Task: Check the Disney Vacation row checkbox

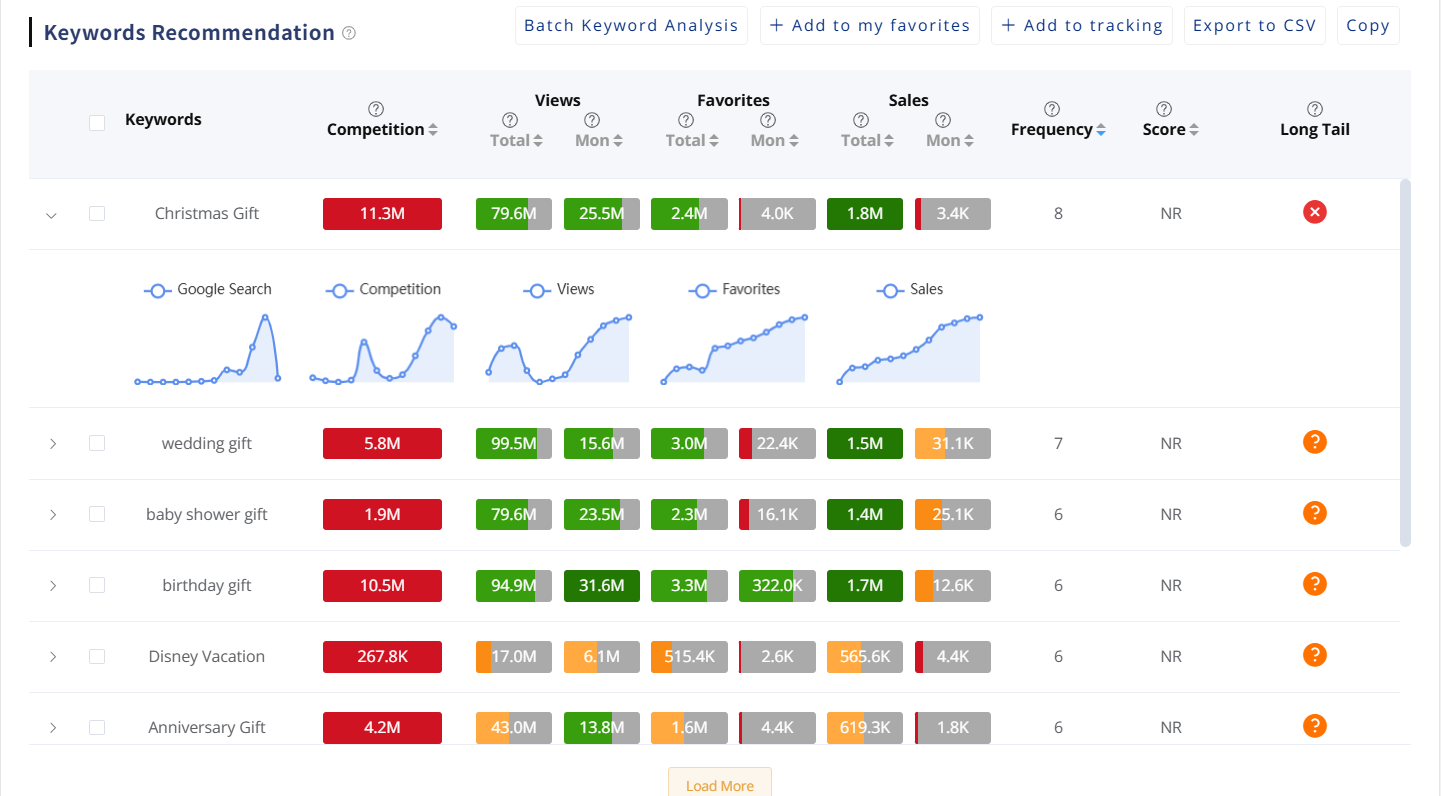Action: tap(97, 656)
